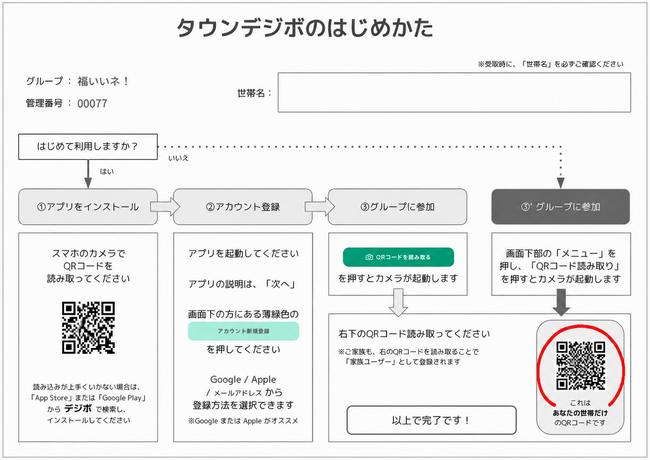Image resolution: width=650 pixels, height=460 pixels.
Task: Click the note ※Google または Apple がオススメ
Action: click(243, 421)
